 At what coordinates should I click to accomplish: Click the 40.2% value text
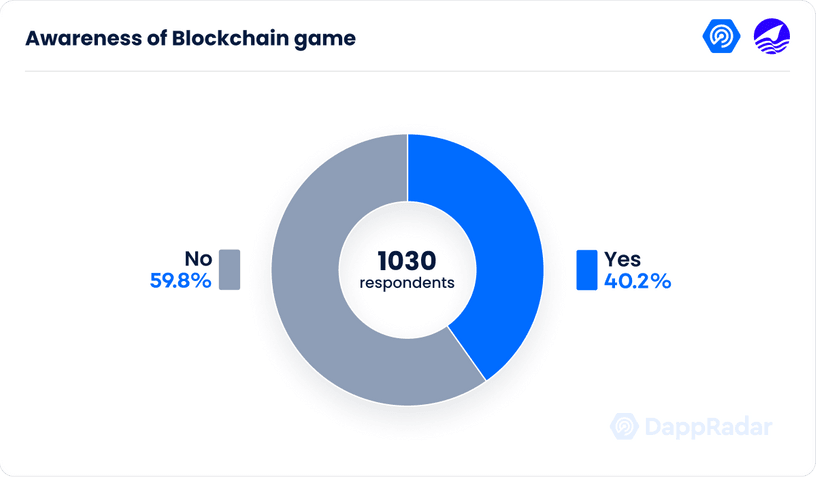[x=637, y=281]
